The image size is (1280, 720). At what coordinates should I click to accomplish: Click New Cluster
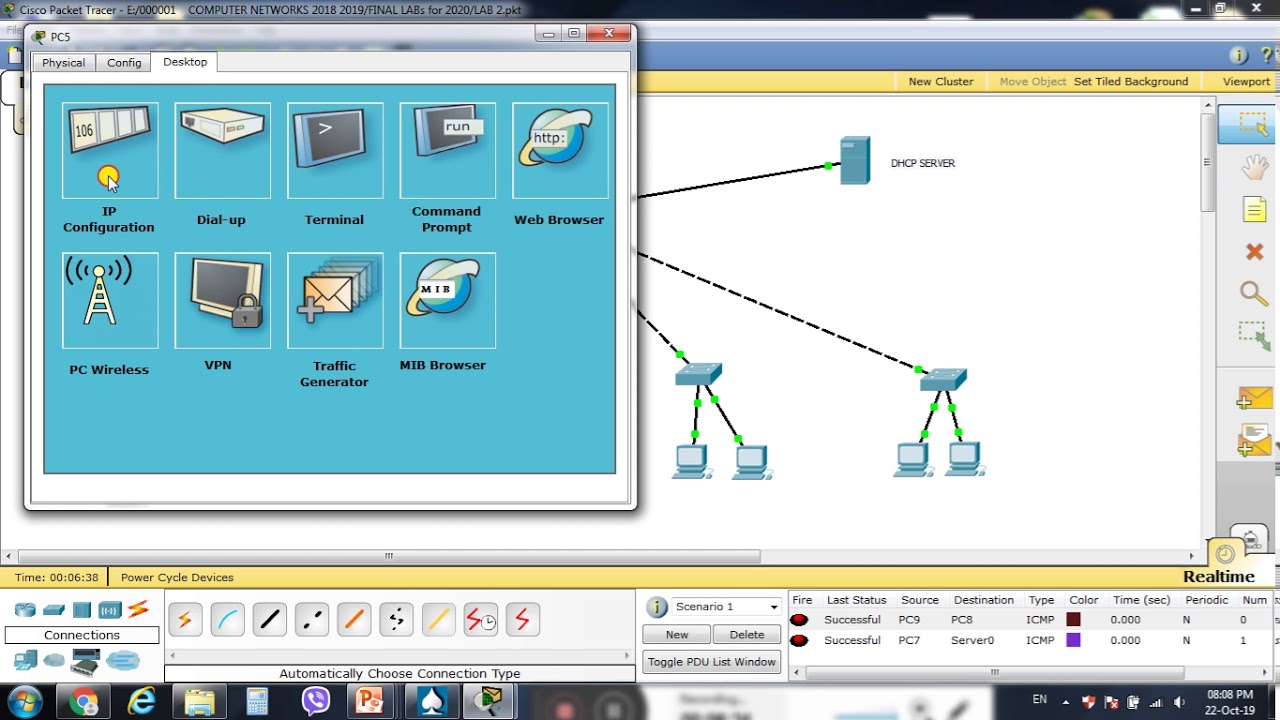tap(940, 82)
